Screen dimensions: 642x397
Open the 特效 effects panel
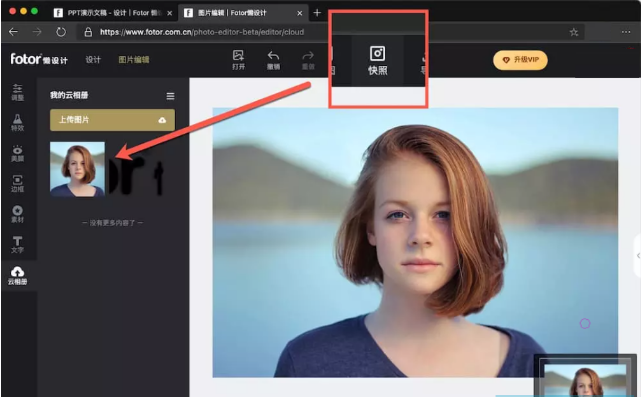click(18, 122)
